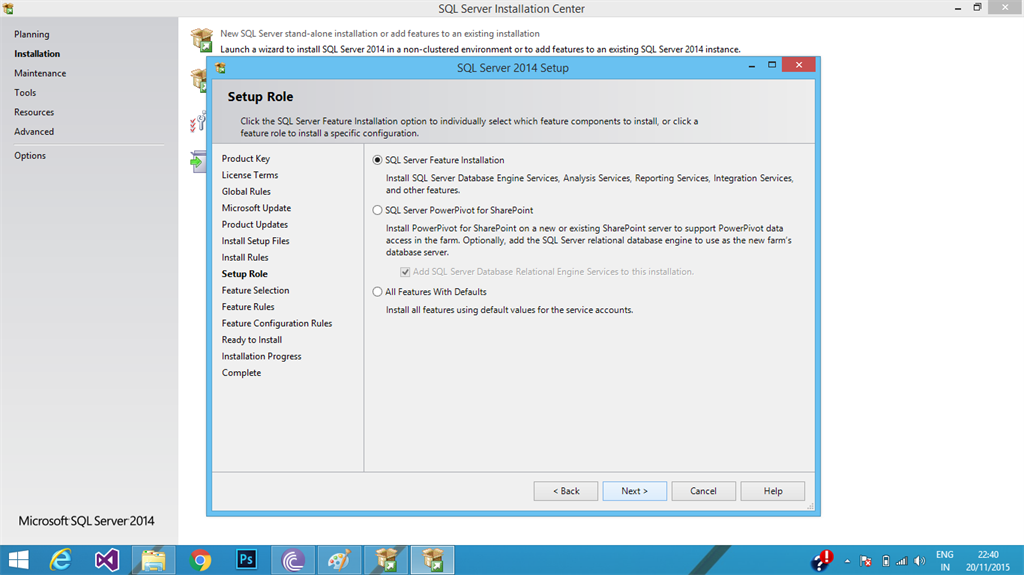Image resolution: width=1024 pixels, height=575 pixels.
Task: Open Options in Installation Center sidebar
Action: pyautogui.click(x=30, y=156)
